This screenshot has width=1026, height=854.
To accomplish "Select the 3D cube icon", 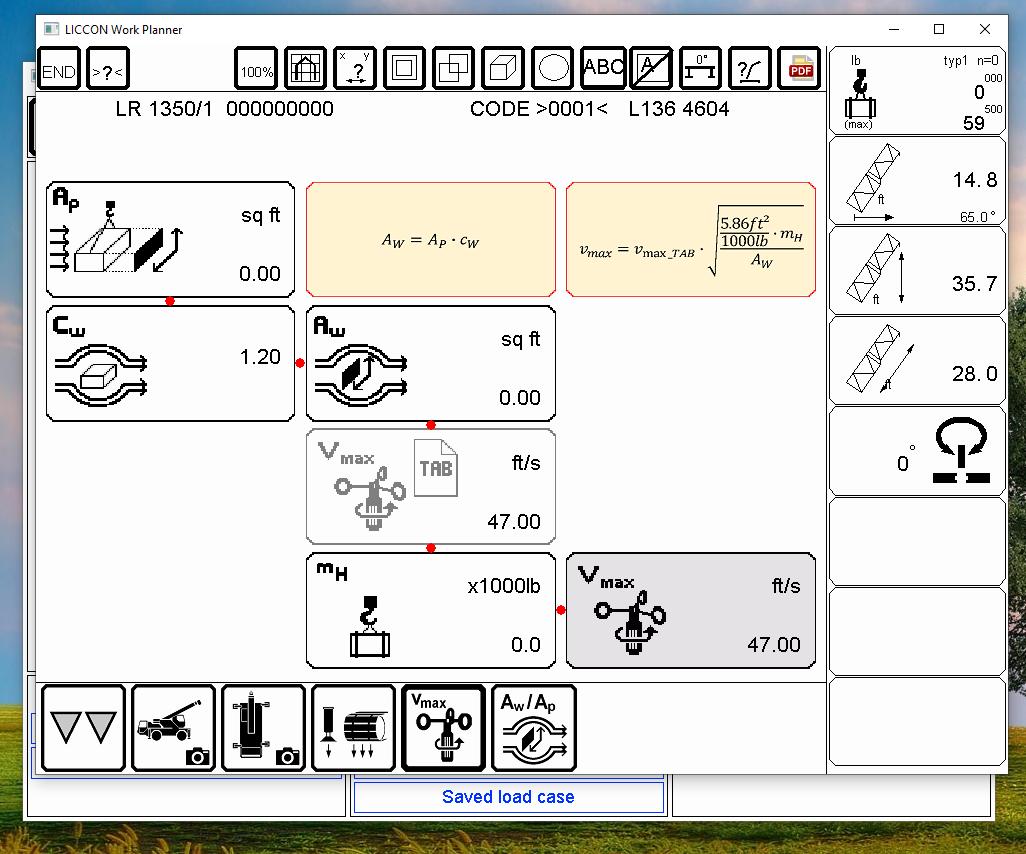I will tap(503, 69).
